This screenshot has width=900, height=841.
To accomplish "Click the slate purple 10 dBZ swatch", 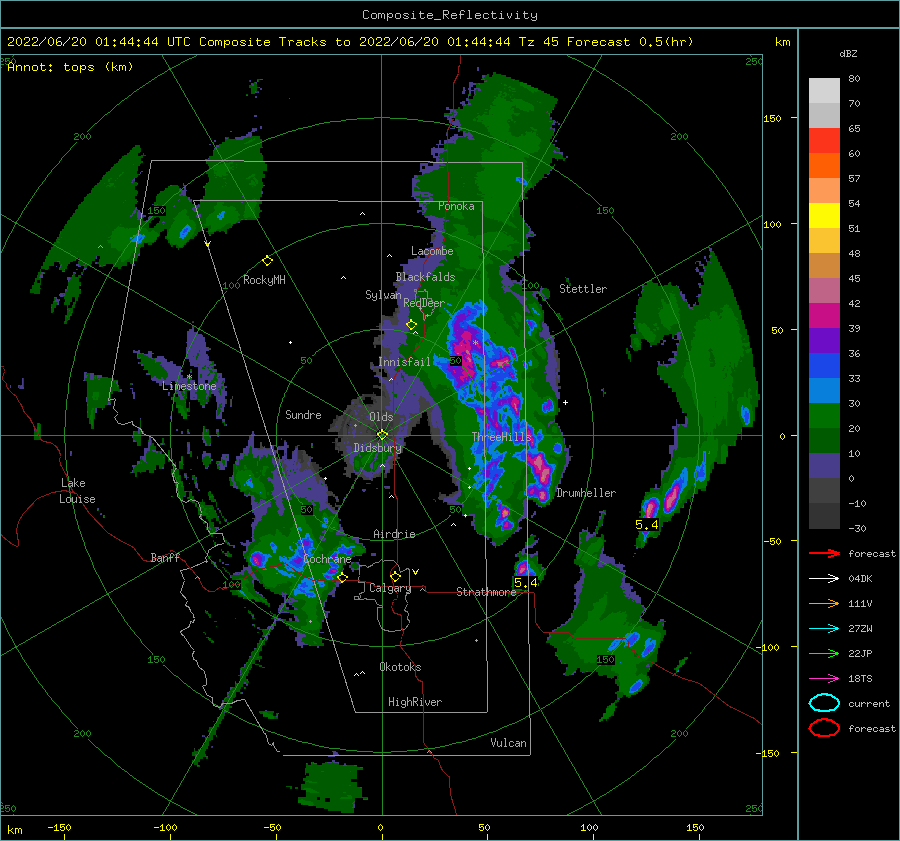I will tap(824, 466).
